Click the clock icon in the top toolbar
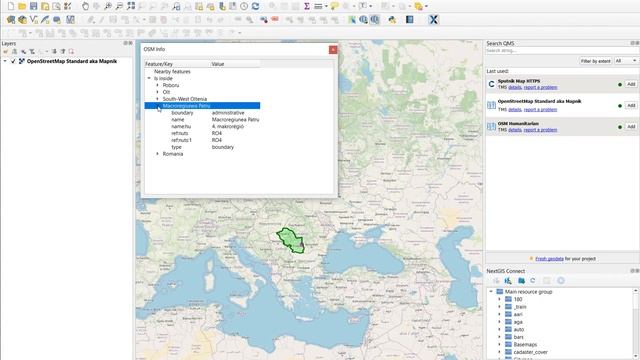640x360 pixels. coord(244,6)
